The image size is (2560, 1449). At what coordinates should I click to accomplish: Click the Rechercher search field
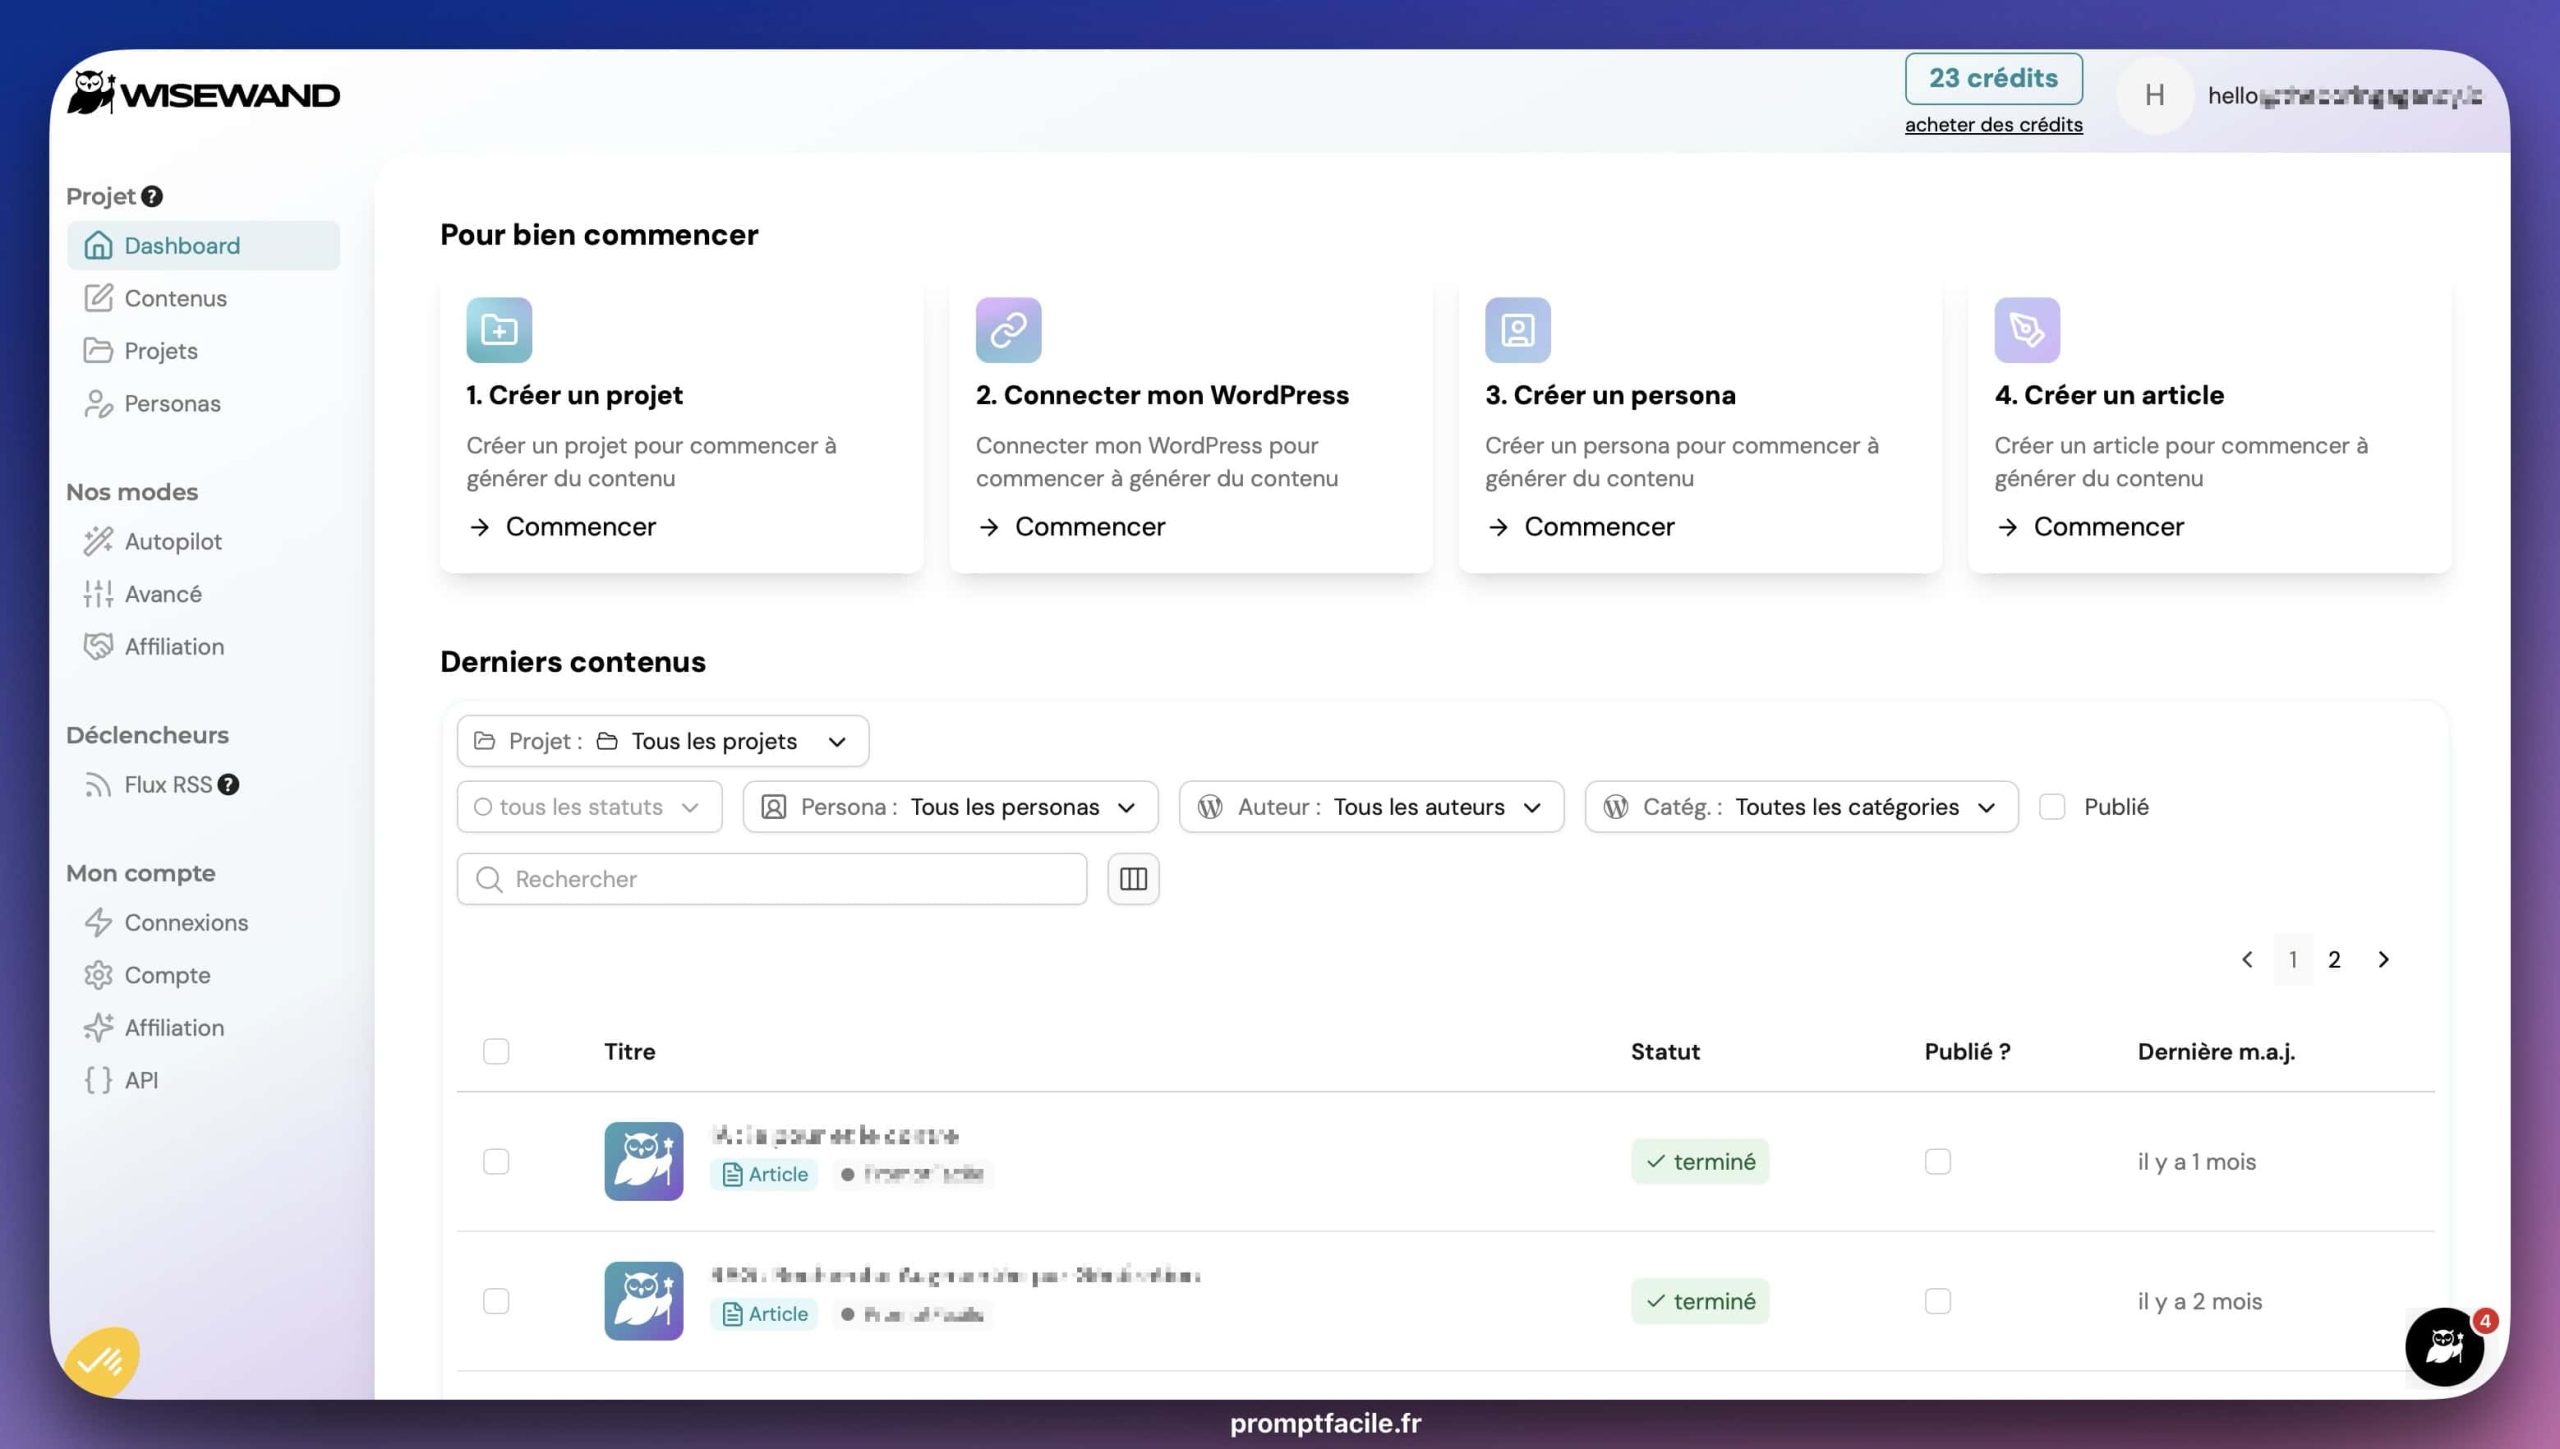(x=772, y=879)
